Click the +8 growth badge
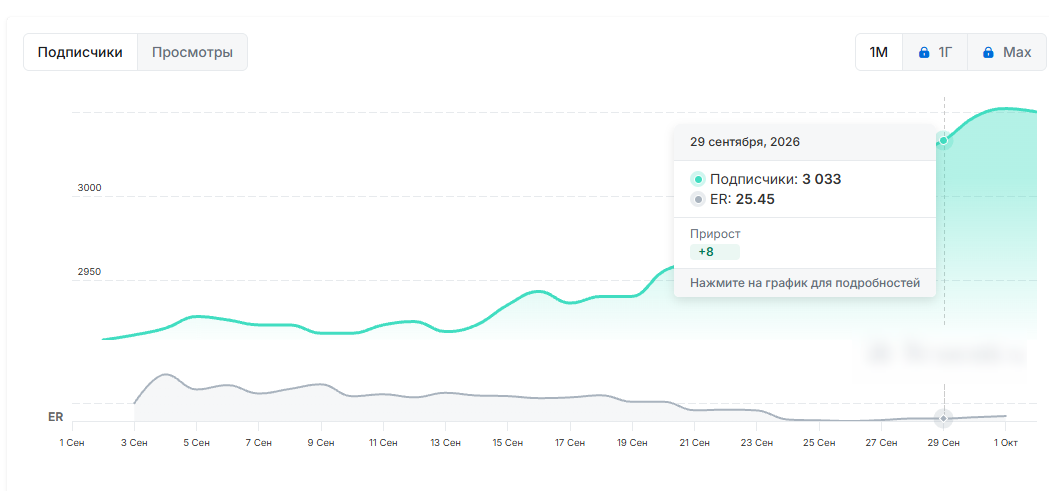 click(714, 252)
